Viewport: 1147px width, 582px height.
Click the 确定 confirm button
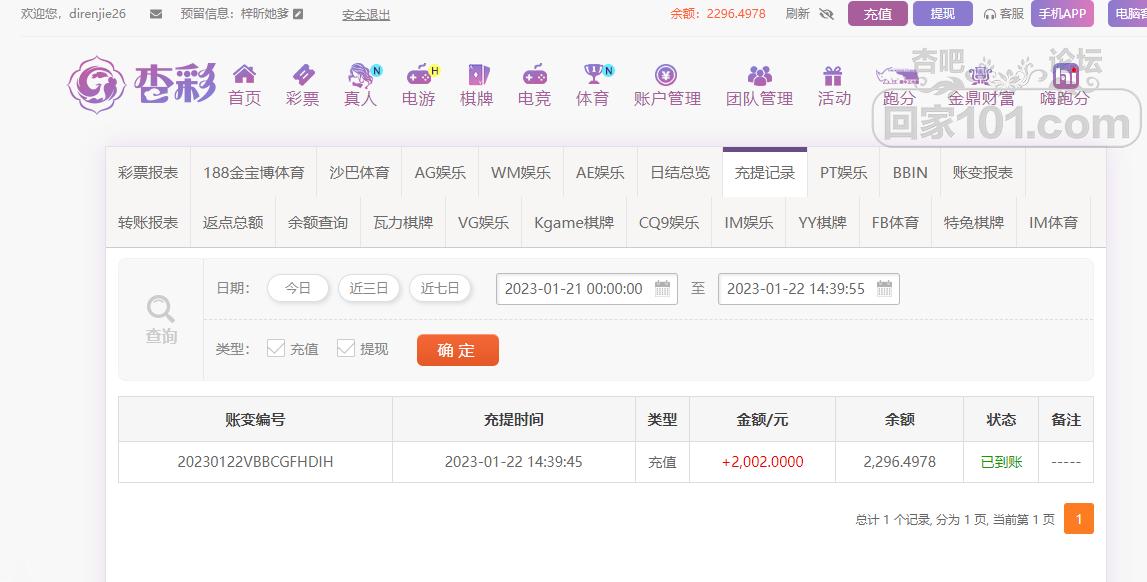point(457,350)
